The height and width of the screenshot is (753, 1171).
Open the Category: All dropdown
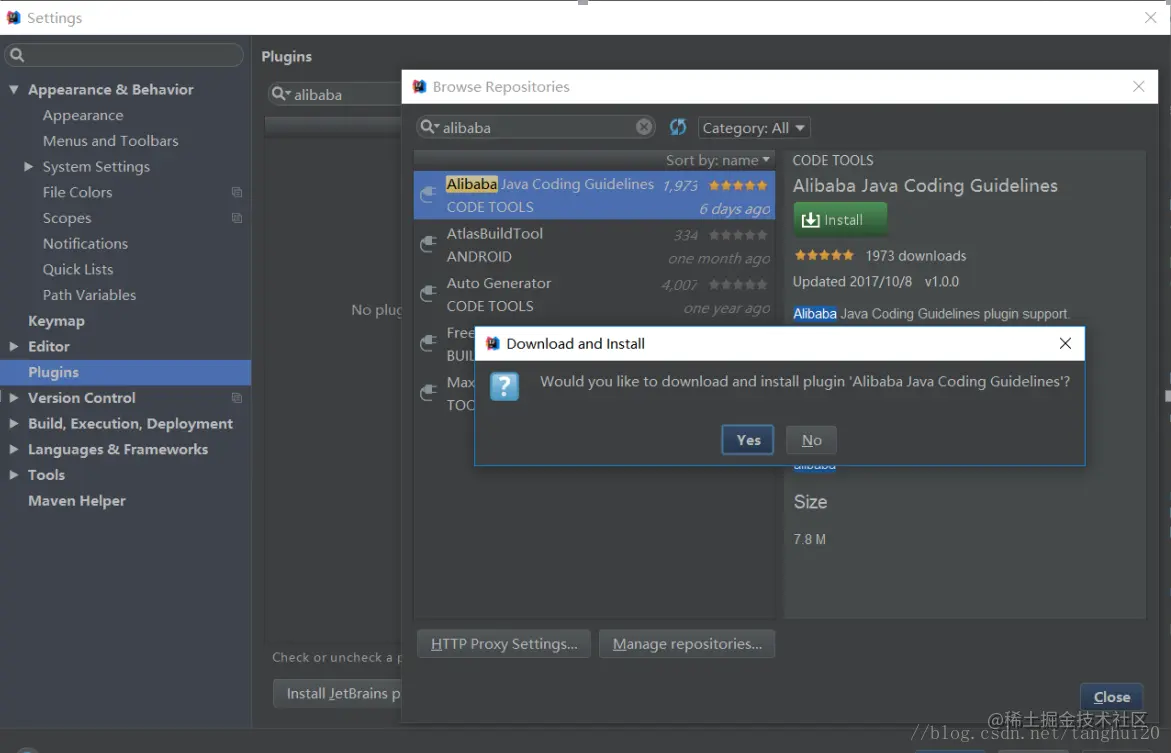[754, 128]
